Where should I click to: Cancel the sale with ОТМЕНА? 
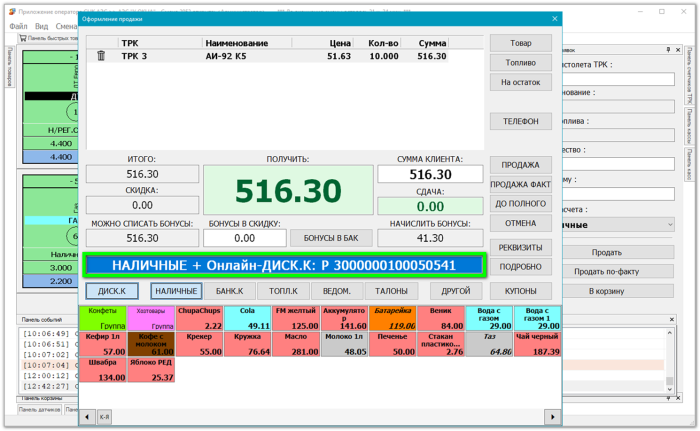click(521, 223)
